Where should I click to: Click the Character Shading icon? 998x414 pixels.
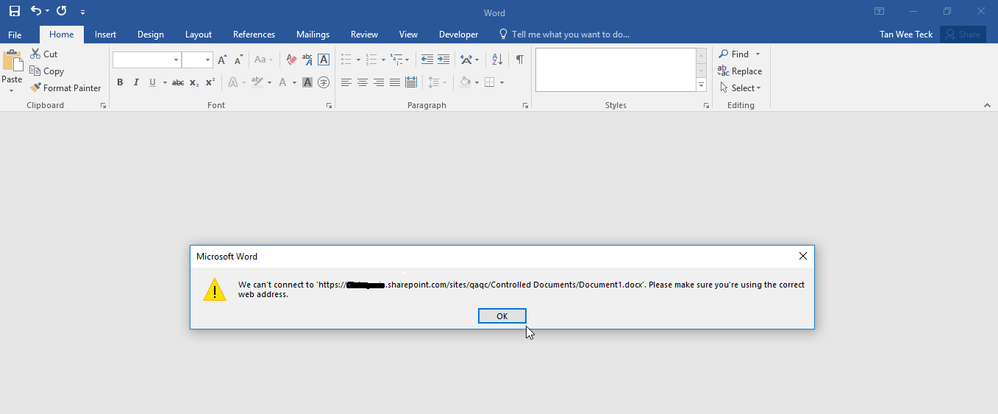point(307,82)
